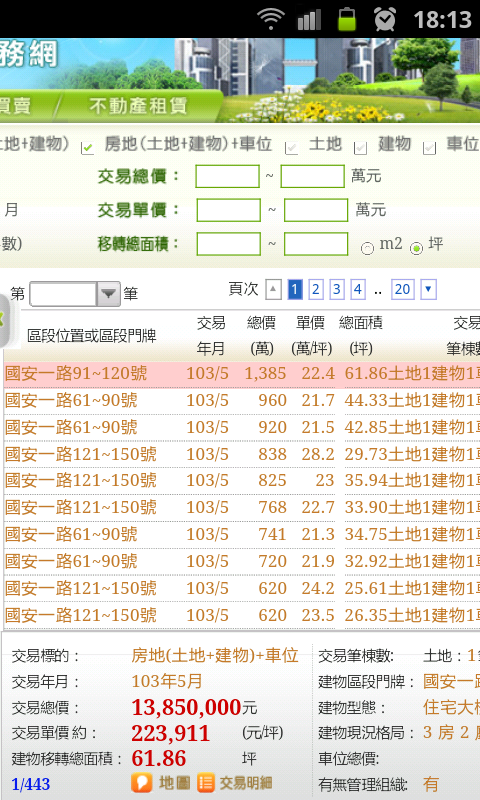Viewport: 480px width, 800px height.
Task: Focus 交易總價 minimum input
Action: tap(228, 177)
